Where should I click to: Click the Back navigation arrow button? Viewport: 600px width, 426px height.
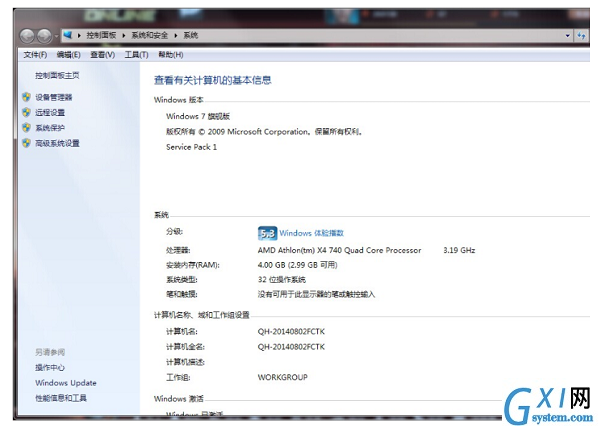point(27,36)
